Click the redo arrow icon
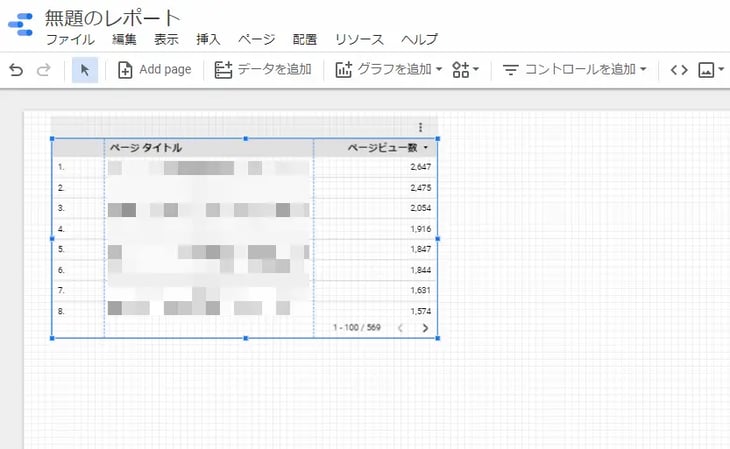The image size is (730, 449). click(x=43, y=70)
